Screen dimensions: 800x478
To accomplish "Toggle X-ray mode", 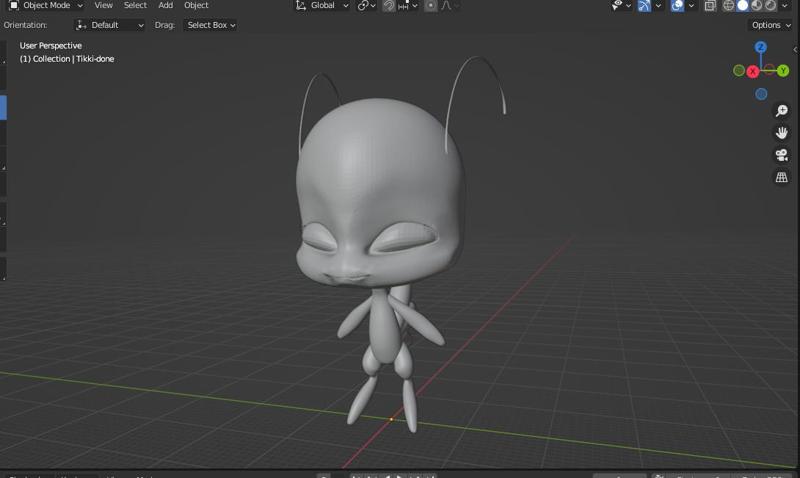I will tap(710, 5).
